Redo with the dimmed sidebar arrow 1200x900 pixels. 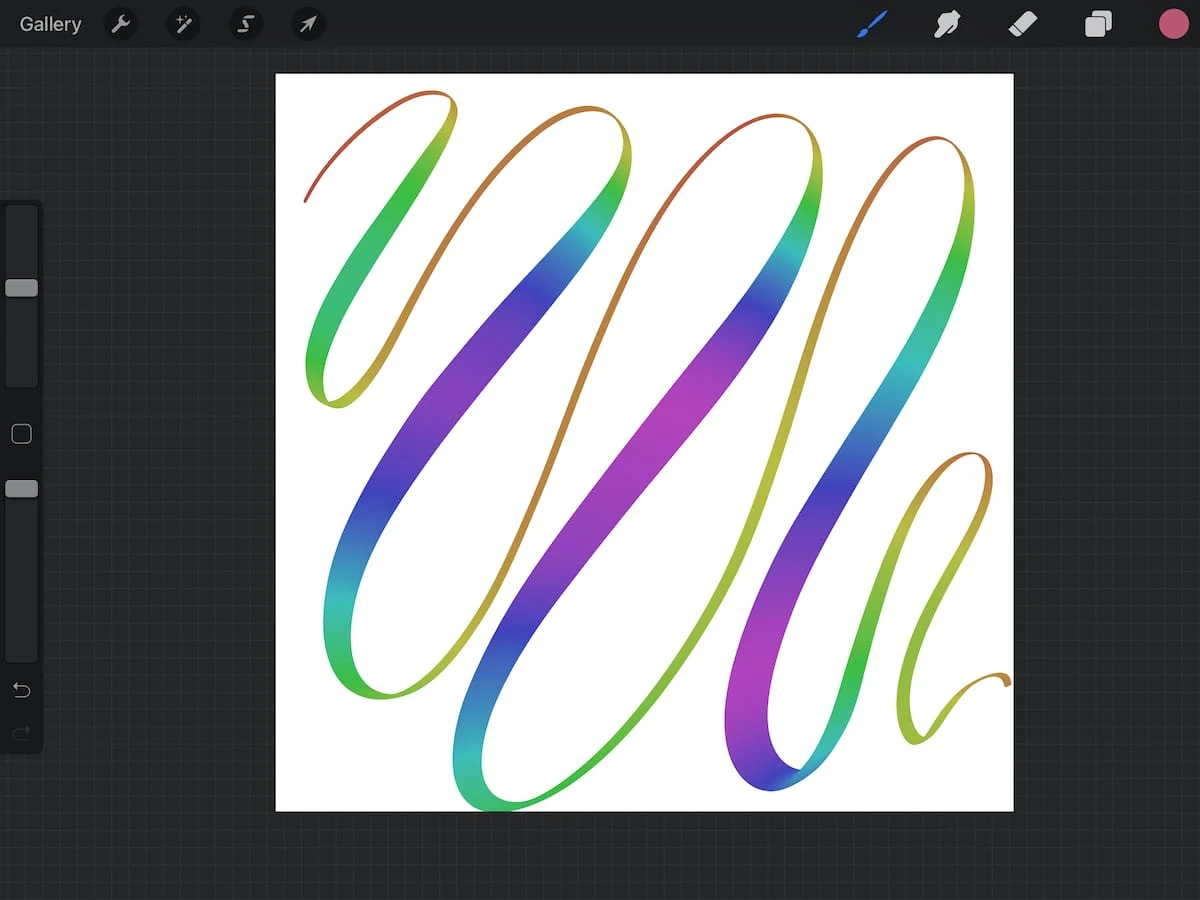(21, 734)
